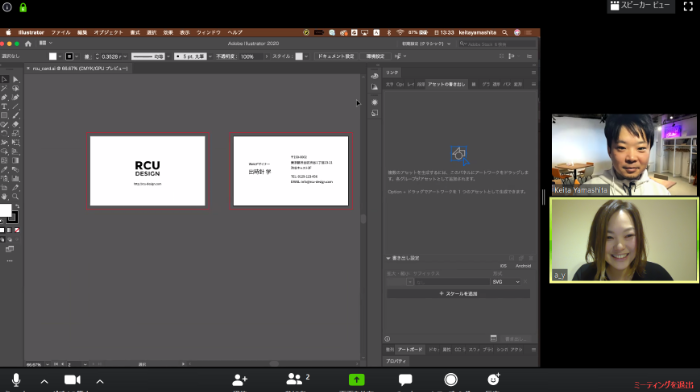Open Zoom participants panel icon

(x=294, y=379)
